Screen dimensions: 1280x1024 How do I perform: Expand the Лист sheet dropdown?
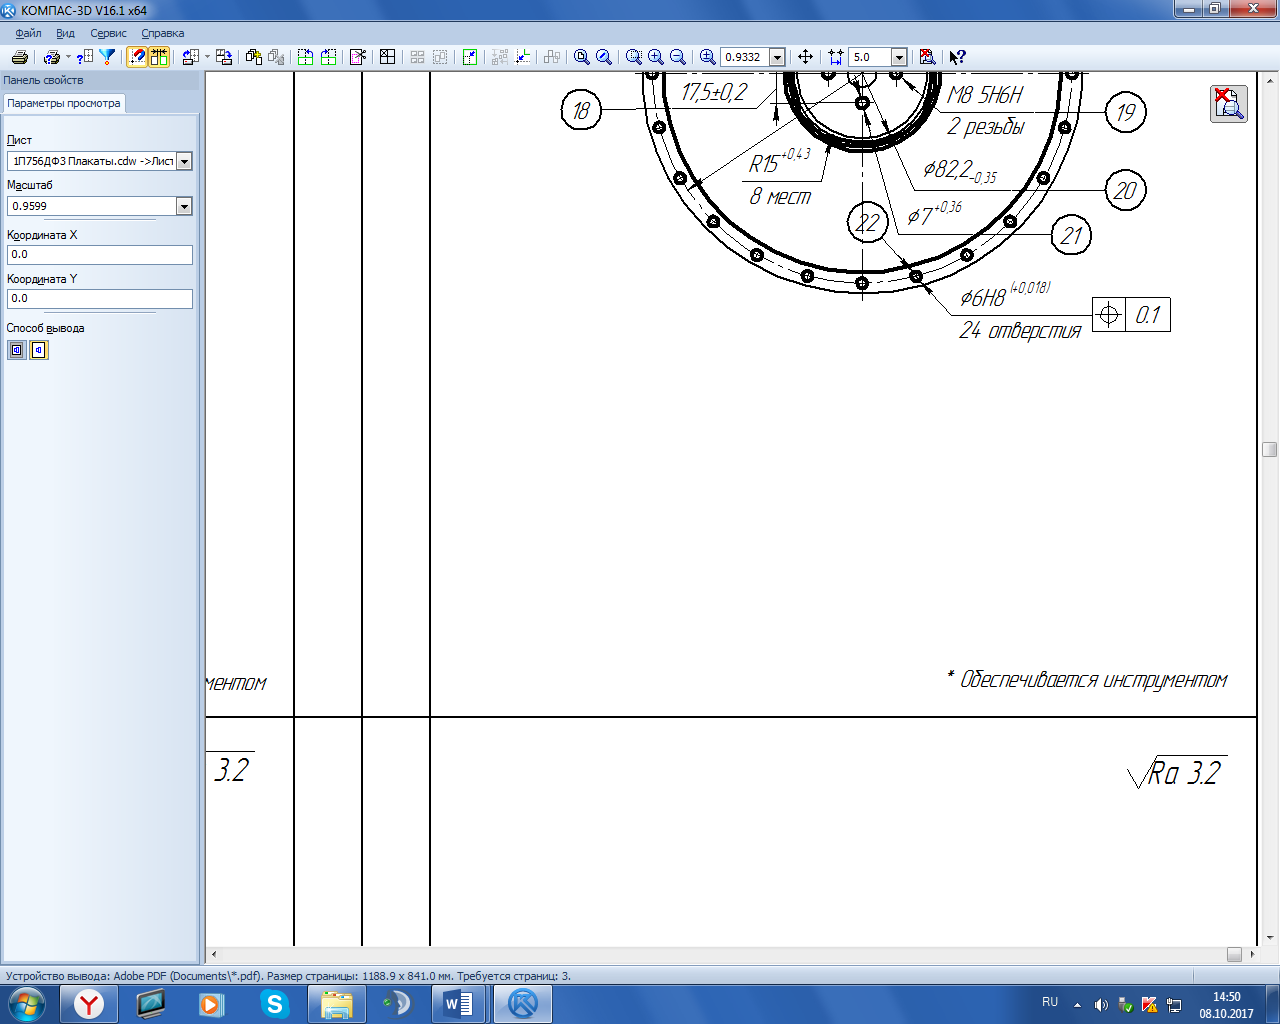click(184, 161)
